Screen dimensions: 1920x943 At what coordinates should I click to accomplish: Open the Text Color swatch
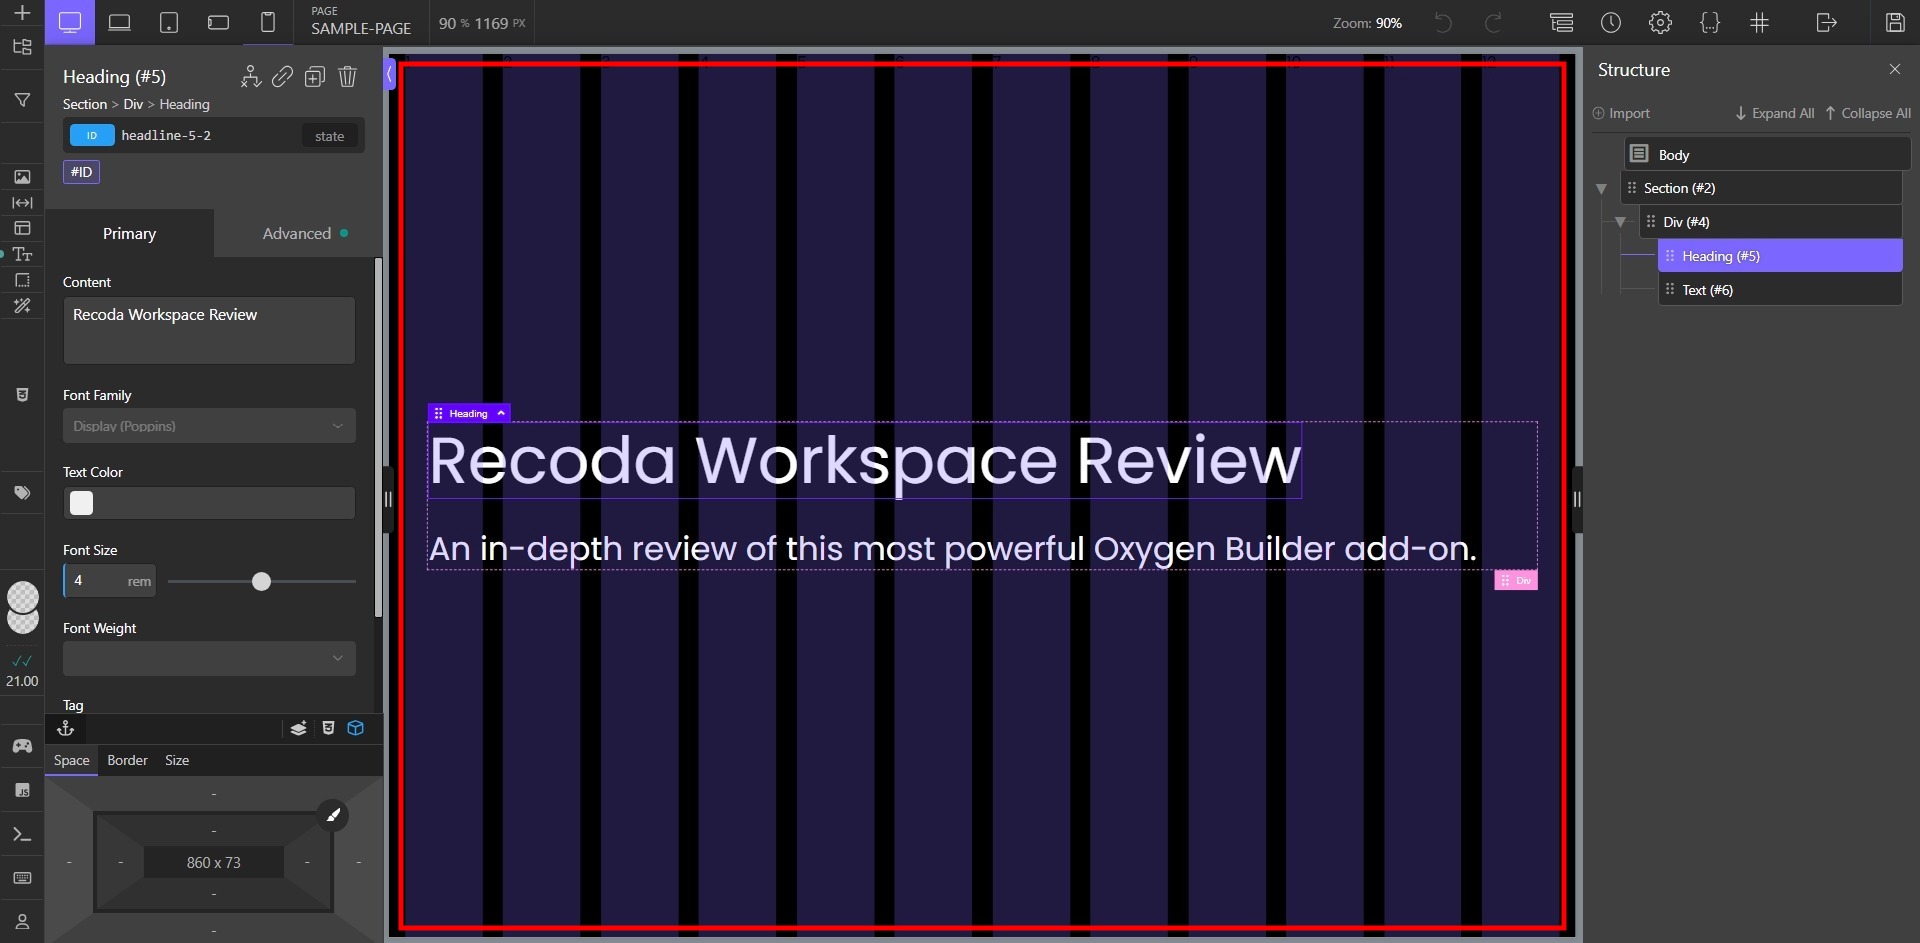81,503
